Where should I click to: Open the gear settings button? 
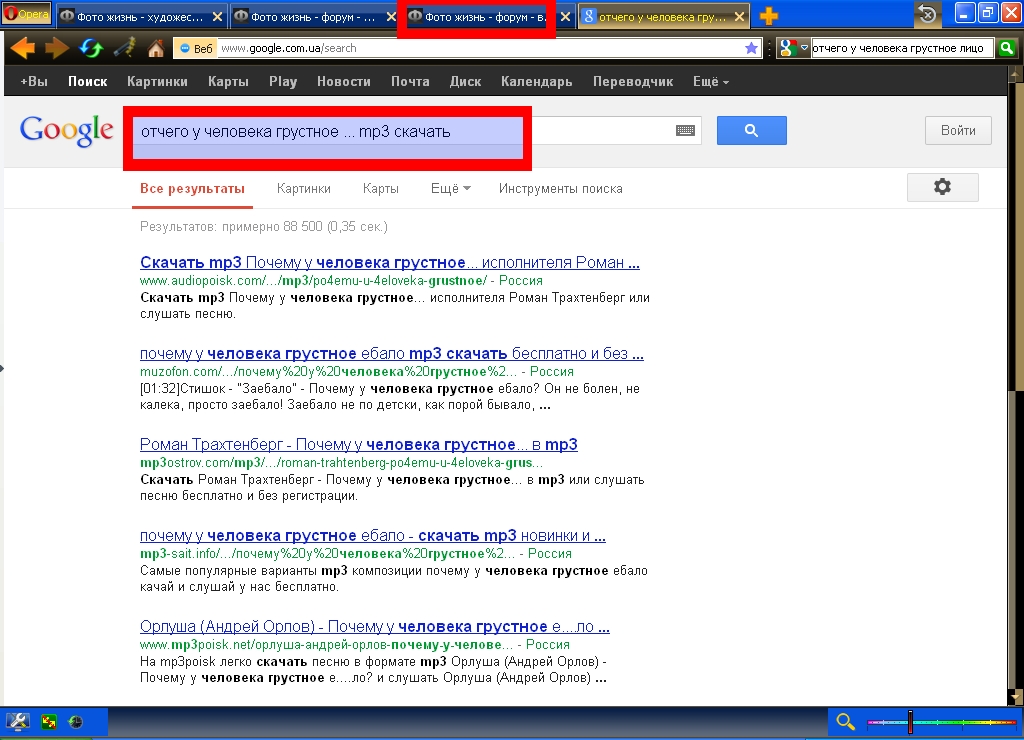coord(942,187)
